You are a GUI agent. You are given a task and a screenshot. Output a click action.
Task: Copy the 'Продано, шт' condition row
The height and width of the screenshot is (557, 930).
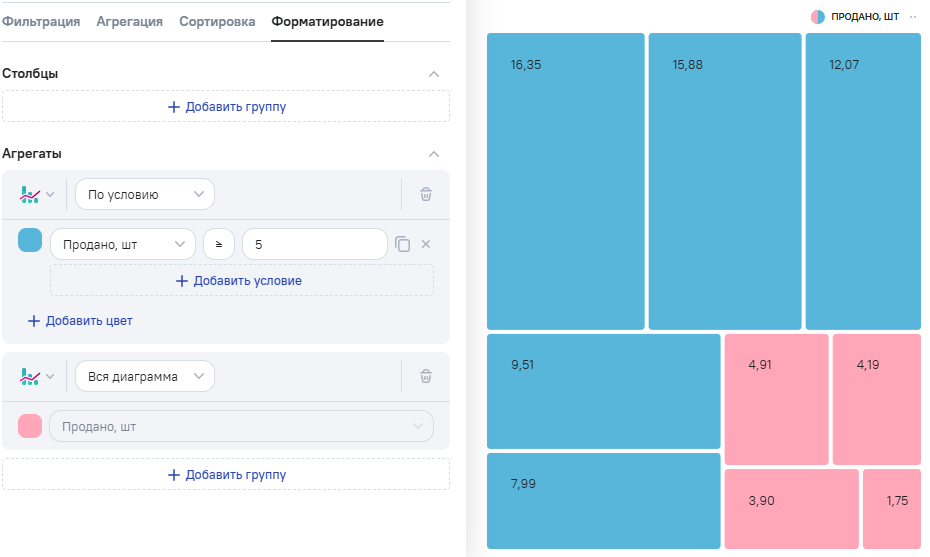(403, 244)
